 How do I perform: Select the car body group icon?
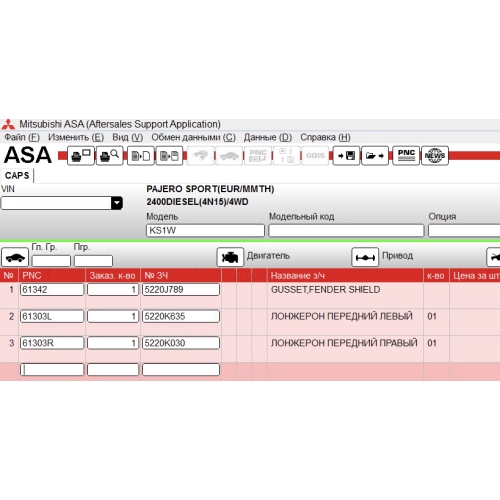(x=15, y=257)
